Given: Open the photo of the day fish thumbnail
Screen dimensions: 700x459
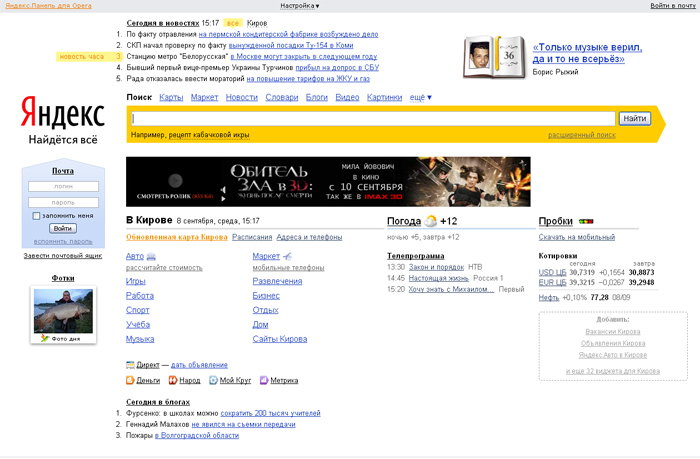Looking at the screenshot, I should point(63,311).
